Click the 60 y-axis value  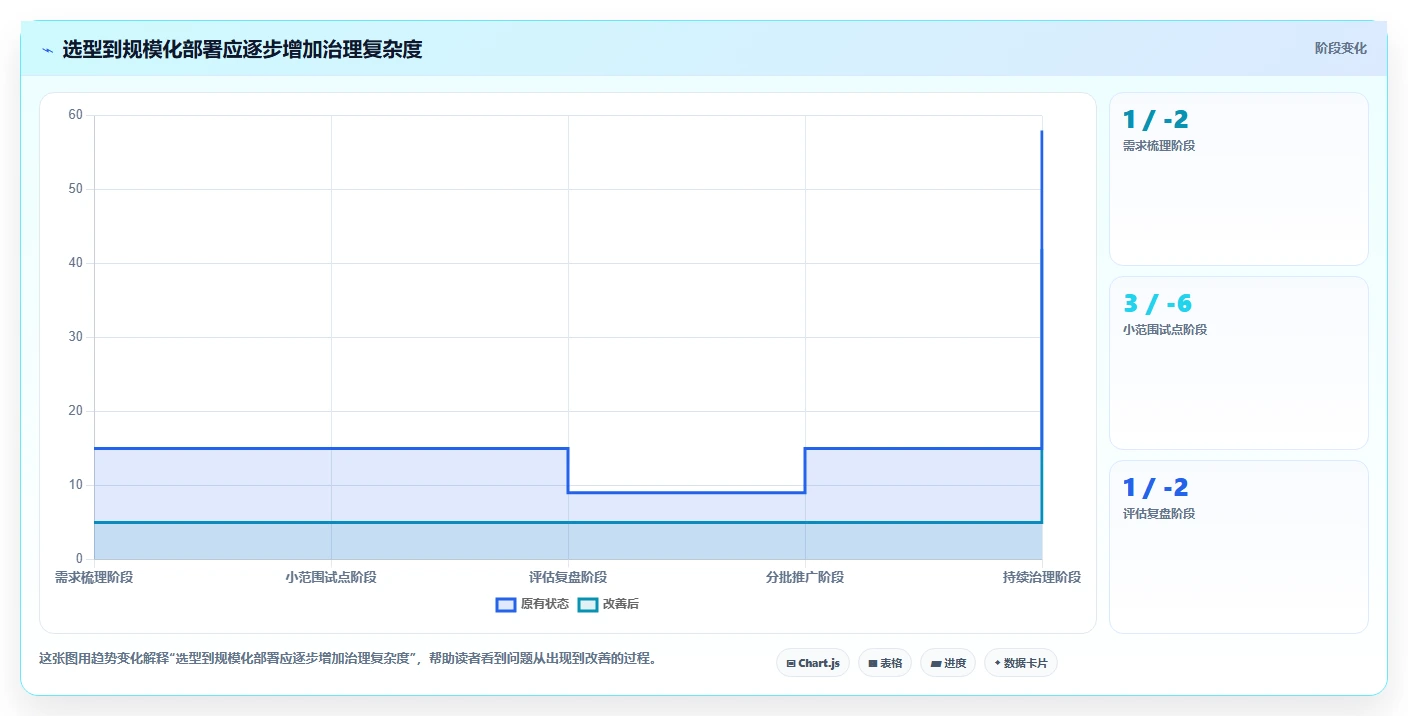pyautogui.click(x=75, y=115)
